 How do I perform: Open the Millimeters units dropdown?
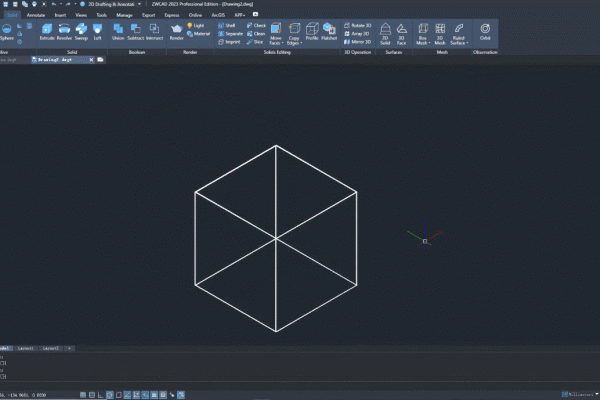pyautogui.click(x=597, y=394)
